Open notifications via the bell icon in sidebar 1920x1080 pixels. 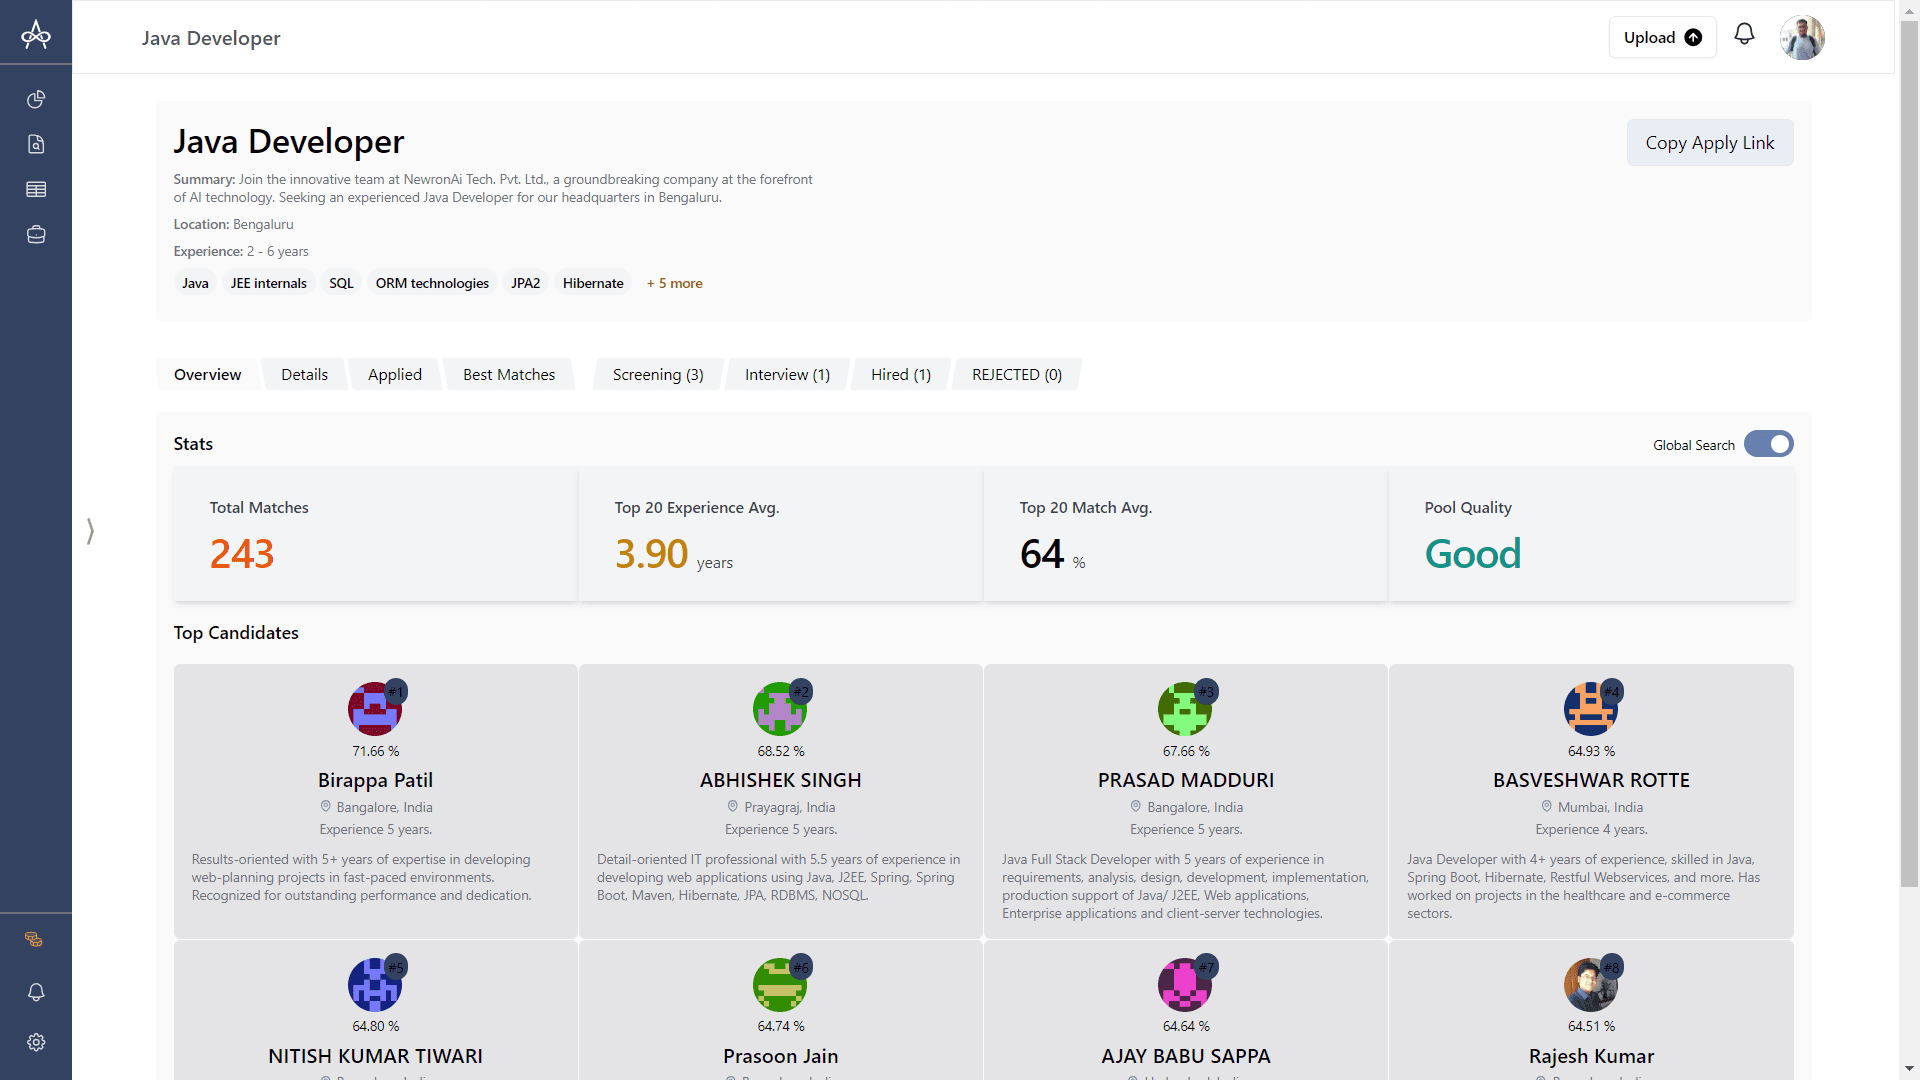(x=36, y=993)
